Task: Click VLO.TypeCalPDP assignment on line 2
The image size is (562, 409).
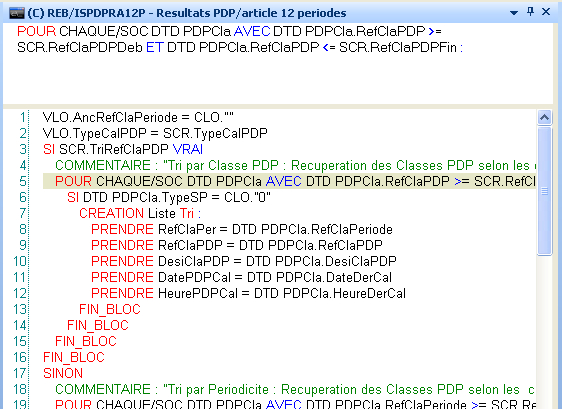Action: [155, 134]
